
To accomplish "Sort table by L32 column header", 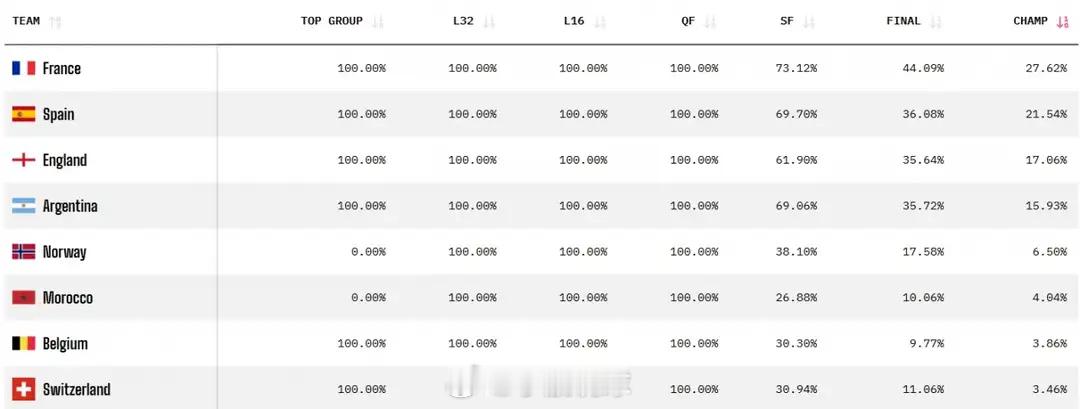I will click(x=463, y=21).
